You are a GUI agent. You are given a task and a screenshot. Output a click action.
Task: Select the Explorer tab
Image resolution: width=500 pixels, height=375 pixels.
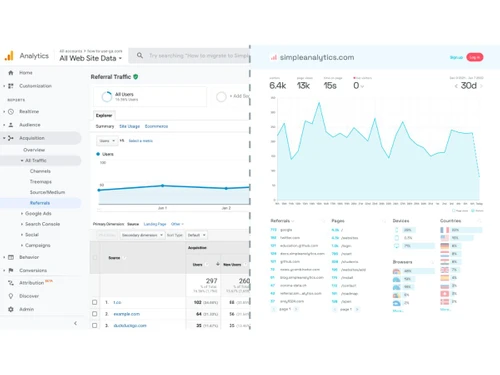[104, 115]
